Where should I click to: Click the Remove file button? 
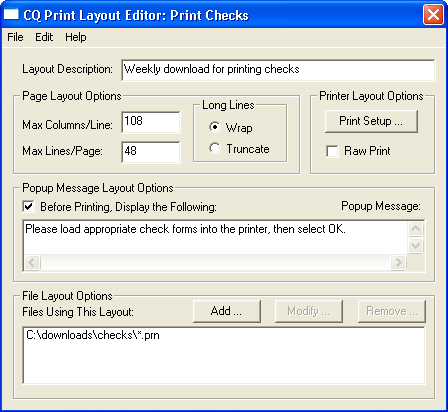(392, 311)
